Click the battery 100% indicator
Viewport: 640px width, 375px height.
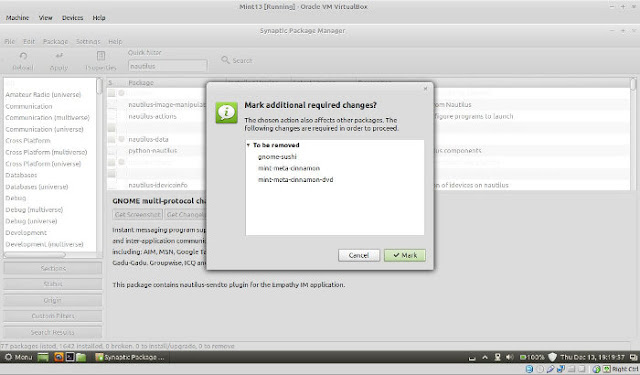tap(532, 357)
